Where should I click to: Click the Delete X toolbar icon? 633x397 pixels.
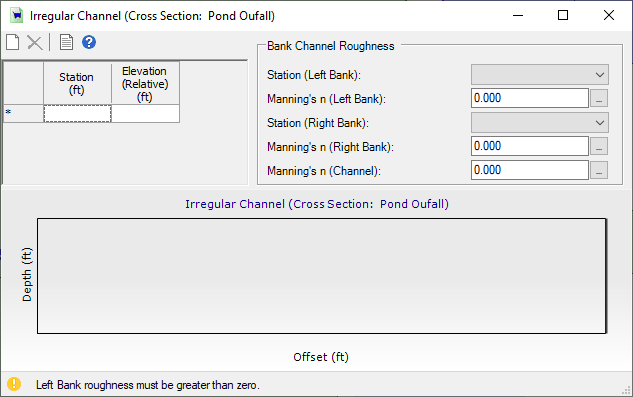pos(35,42)
